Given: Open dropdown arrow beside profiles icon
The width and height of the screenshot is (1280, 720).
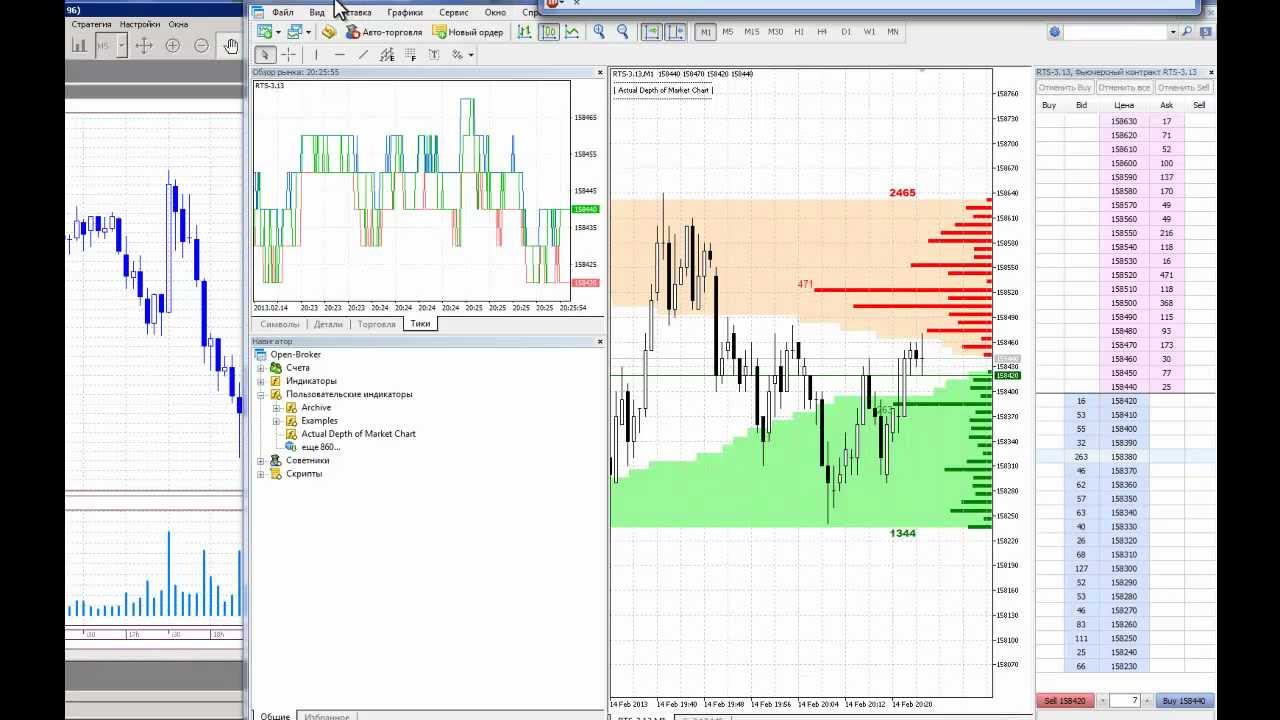Looking at the screenshot, I should pos(308,32).
